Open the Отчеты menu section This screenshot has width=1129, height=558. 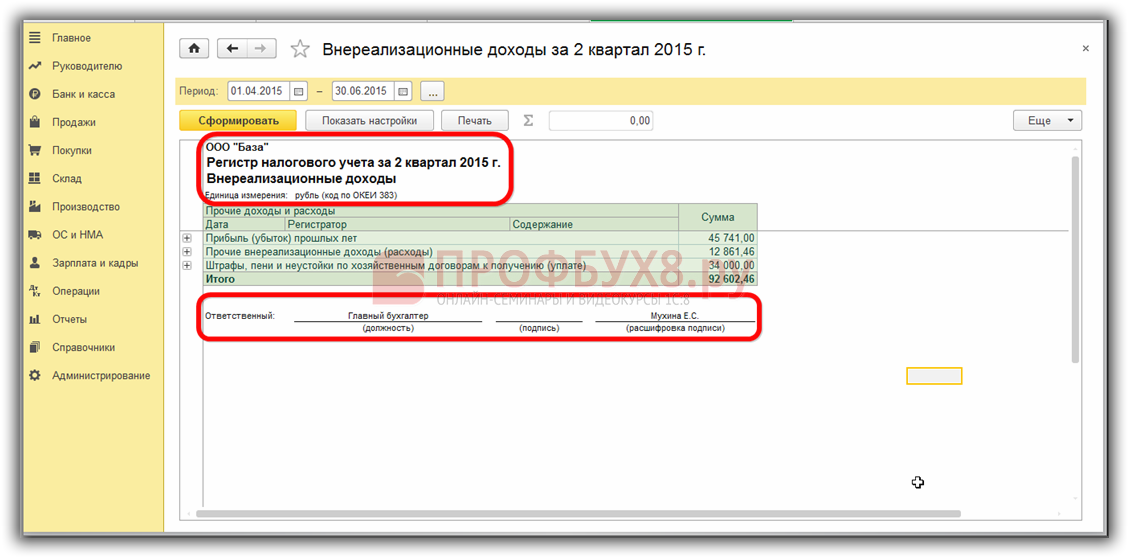point(69,319)
